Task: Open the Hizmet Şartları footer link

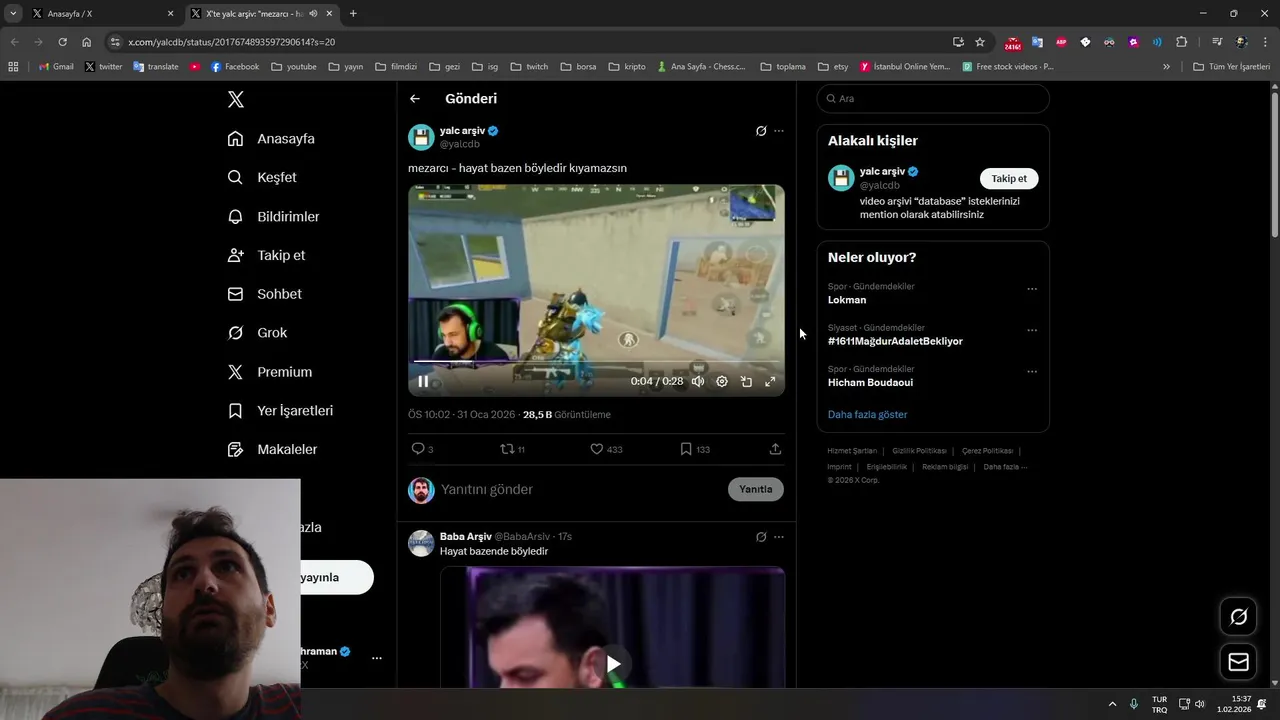Action: (852, 451)
